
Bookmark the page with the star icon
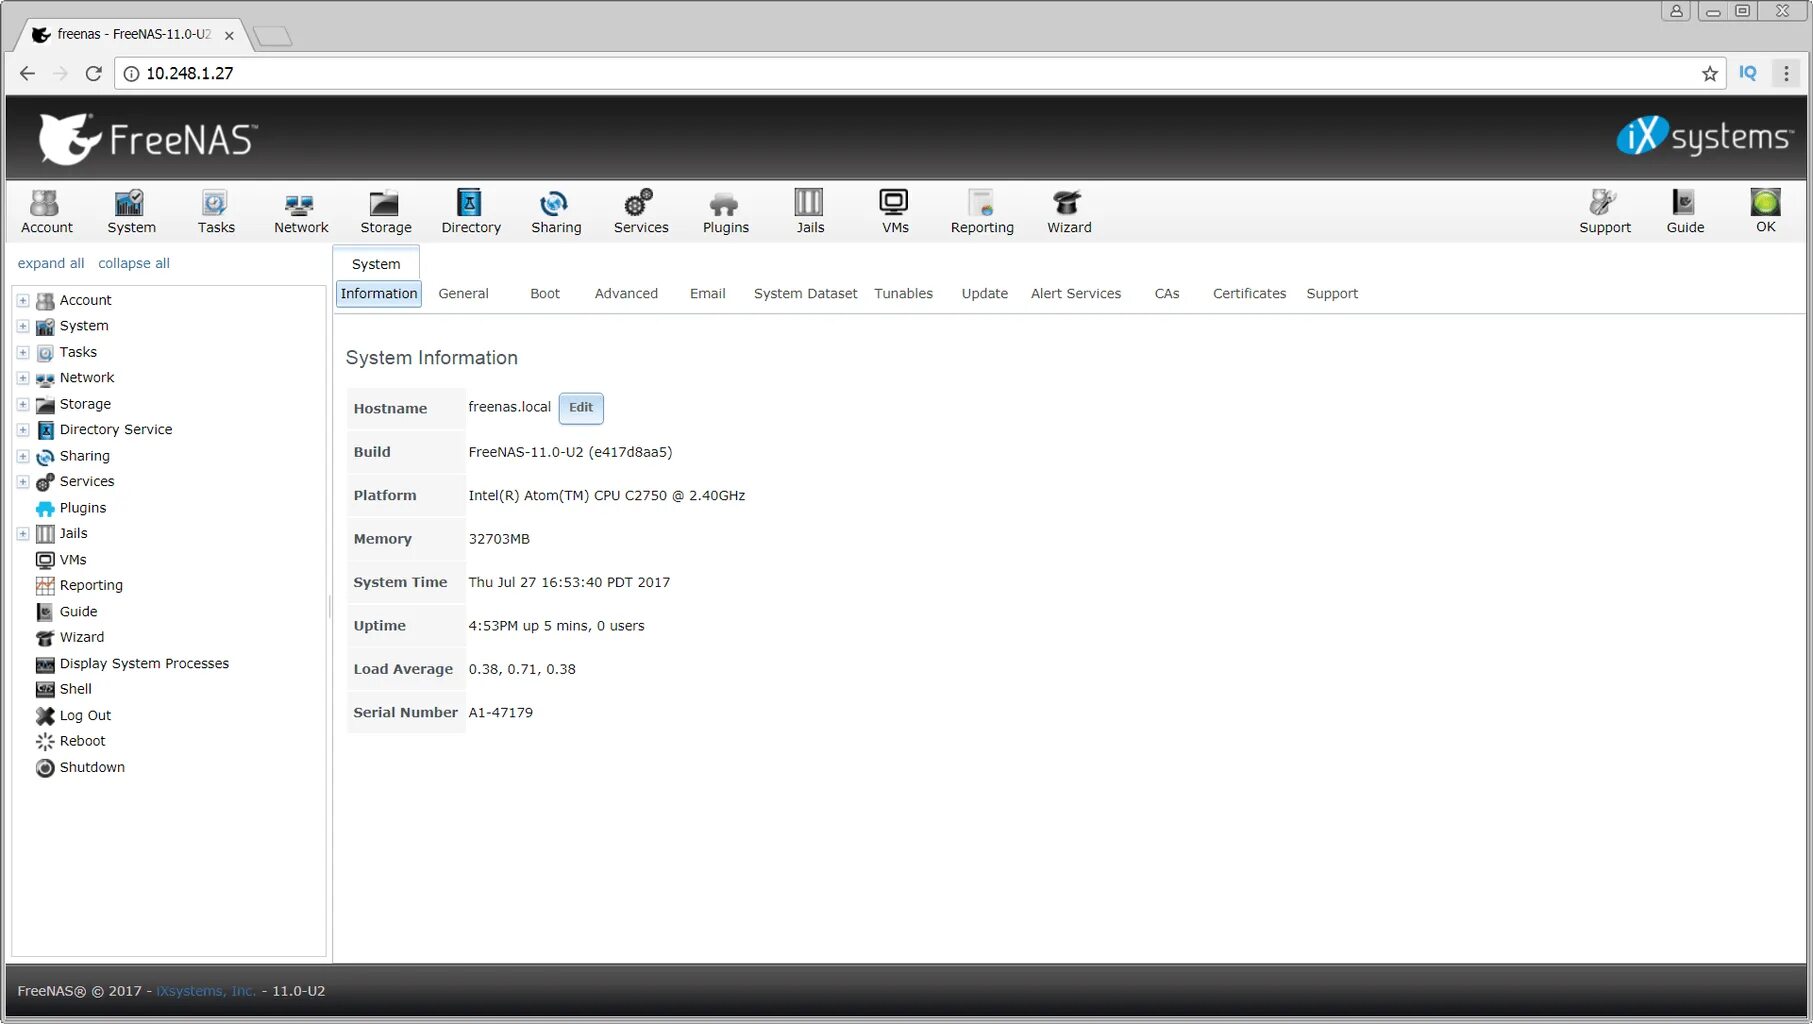tap(1710, 73)
